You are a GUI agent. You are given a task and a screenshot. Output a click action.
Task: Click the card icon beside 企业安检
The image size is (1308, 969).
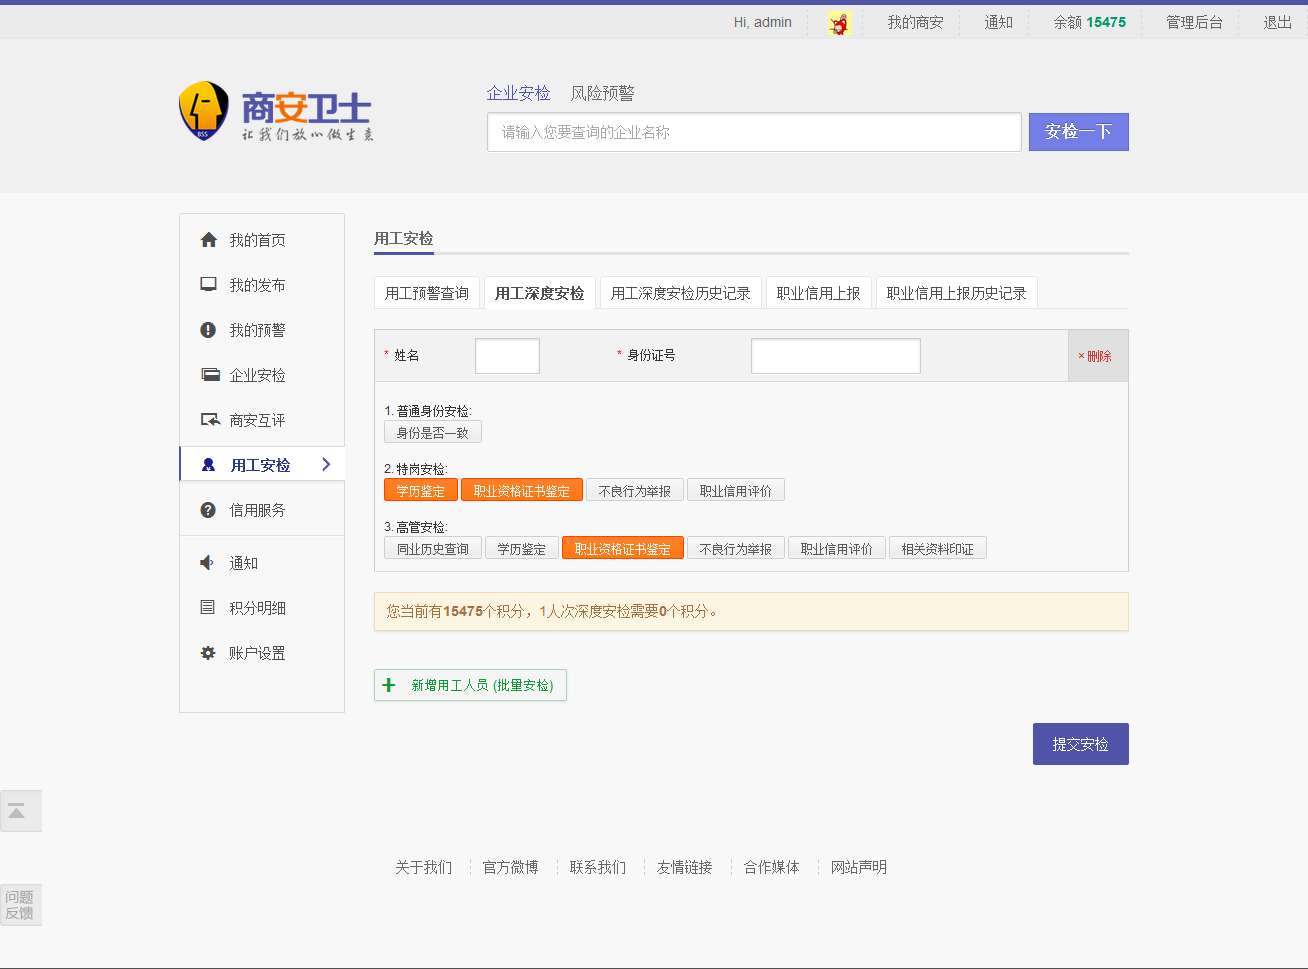tap(210, 375)
